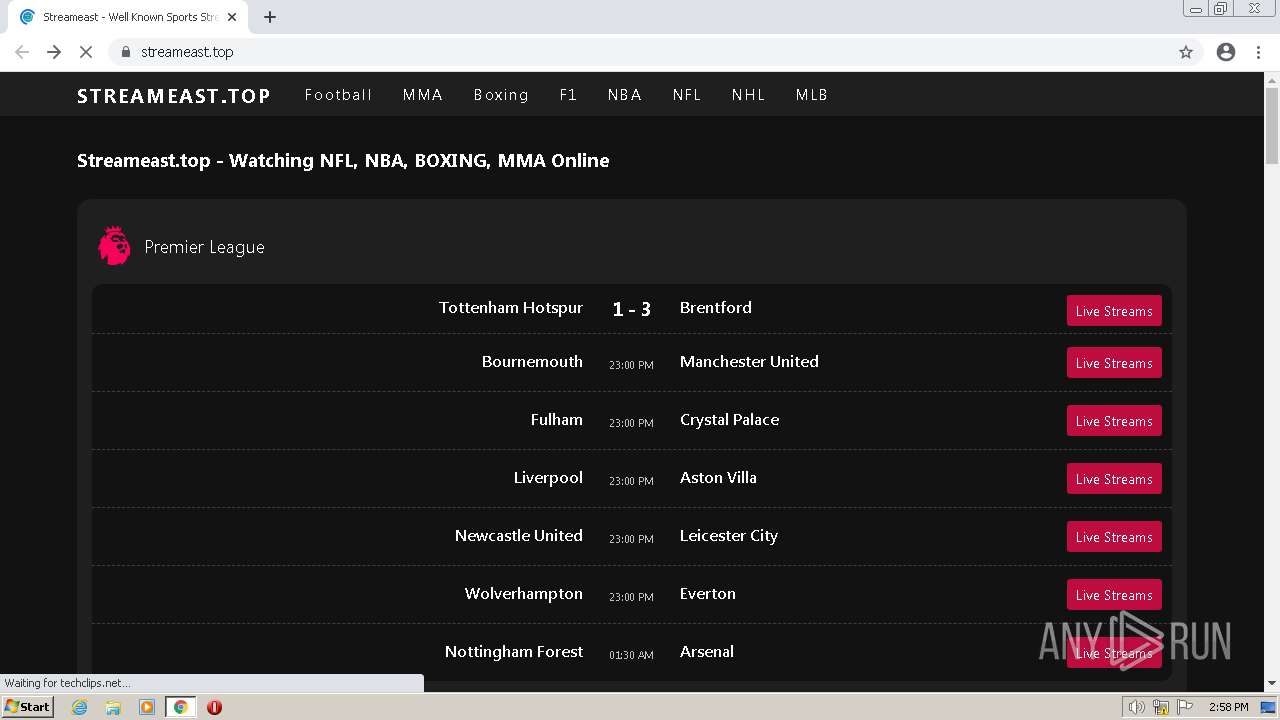Click the Leicester City team name

[729, 536]
